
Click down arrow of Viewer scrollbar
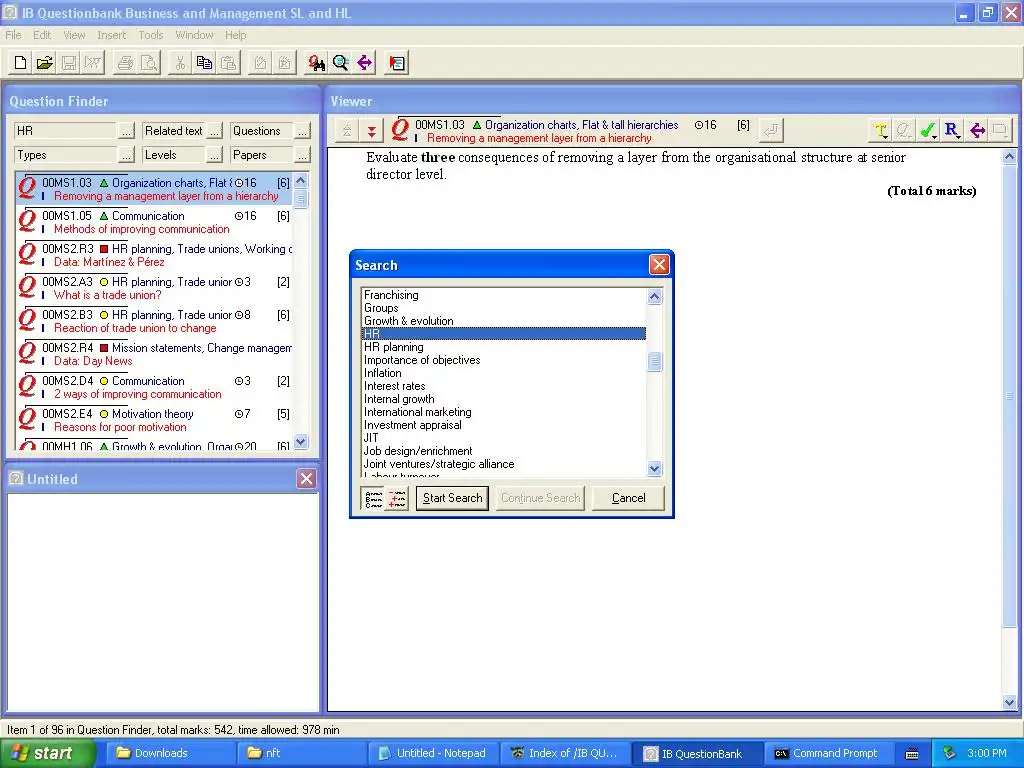click(x=1009, y=703)
